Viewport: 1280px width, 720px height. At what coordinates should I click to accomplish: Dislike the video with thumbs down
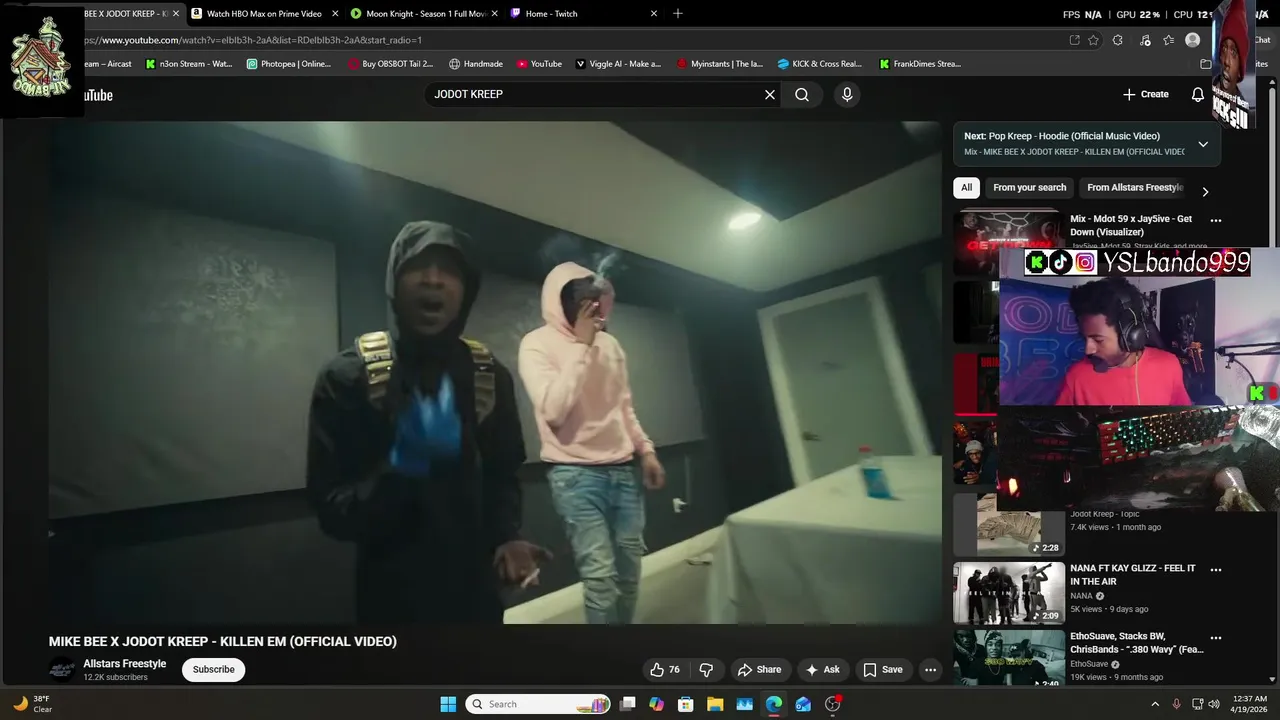706,669
